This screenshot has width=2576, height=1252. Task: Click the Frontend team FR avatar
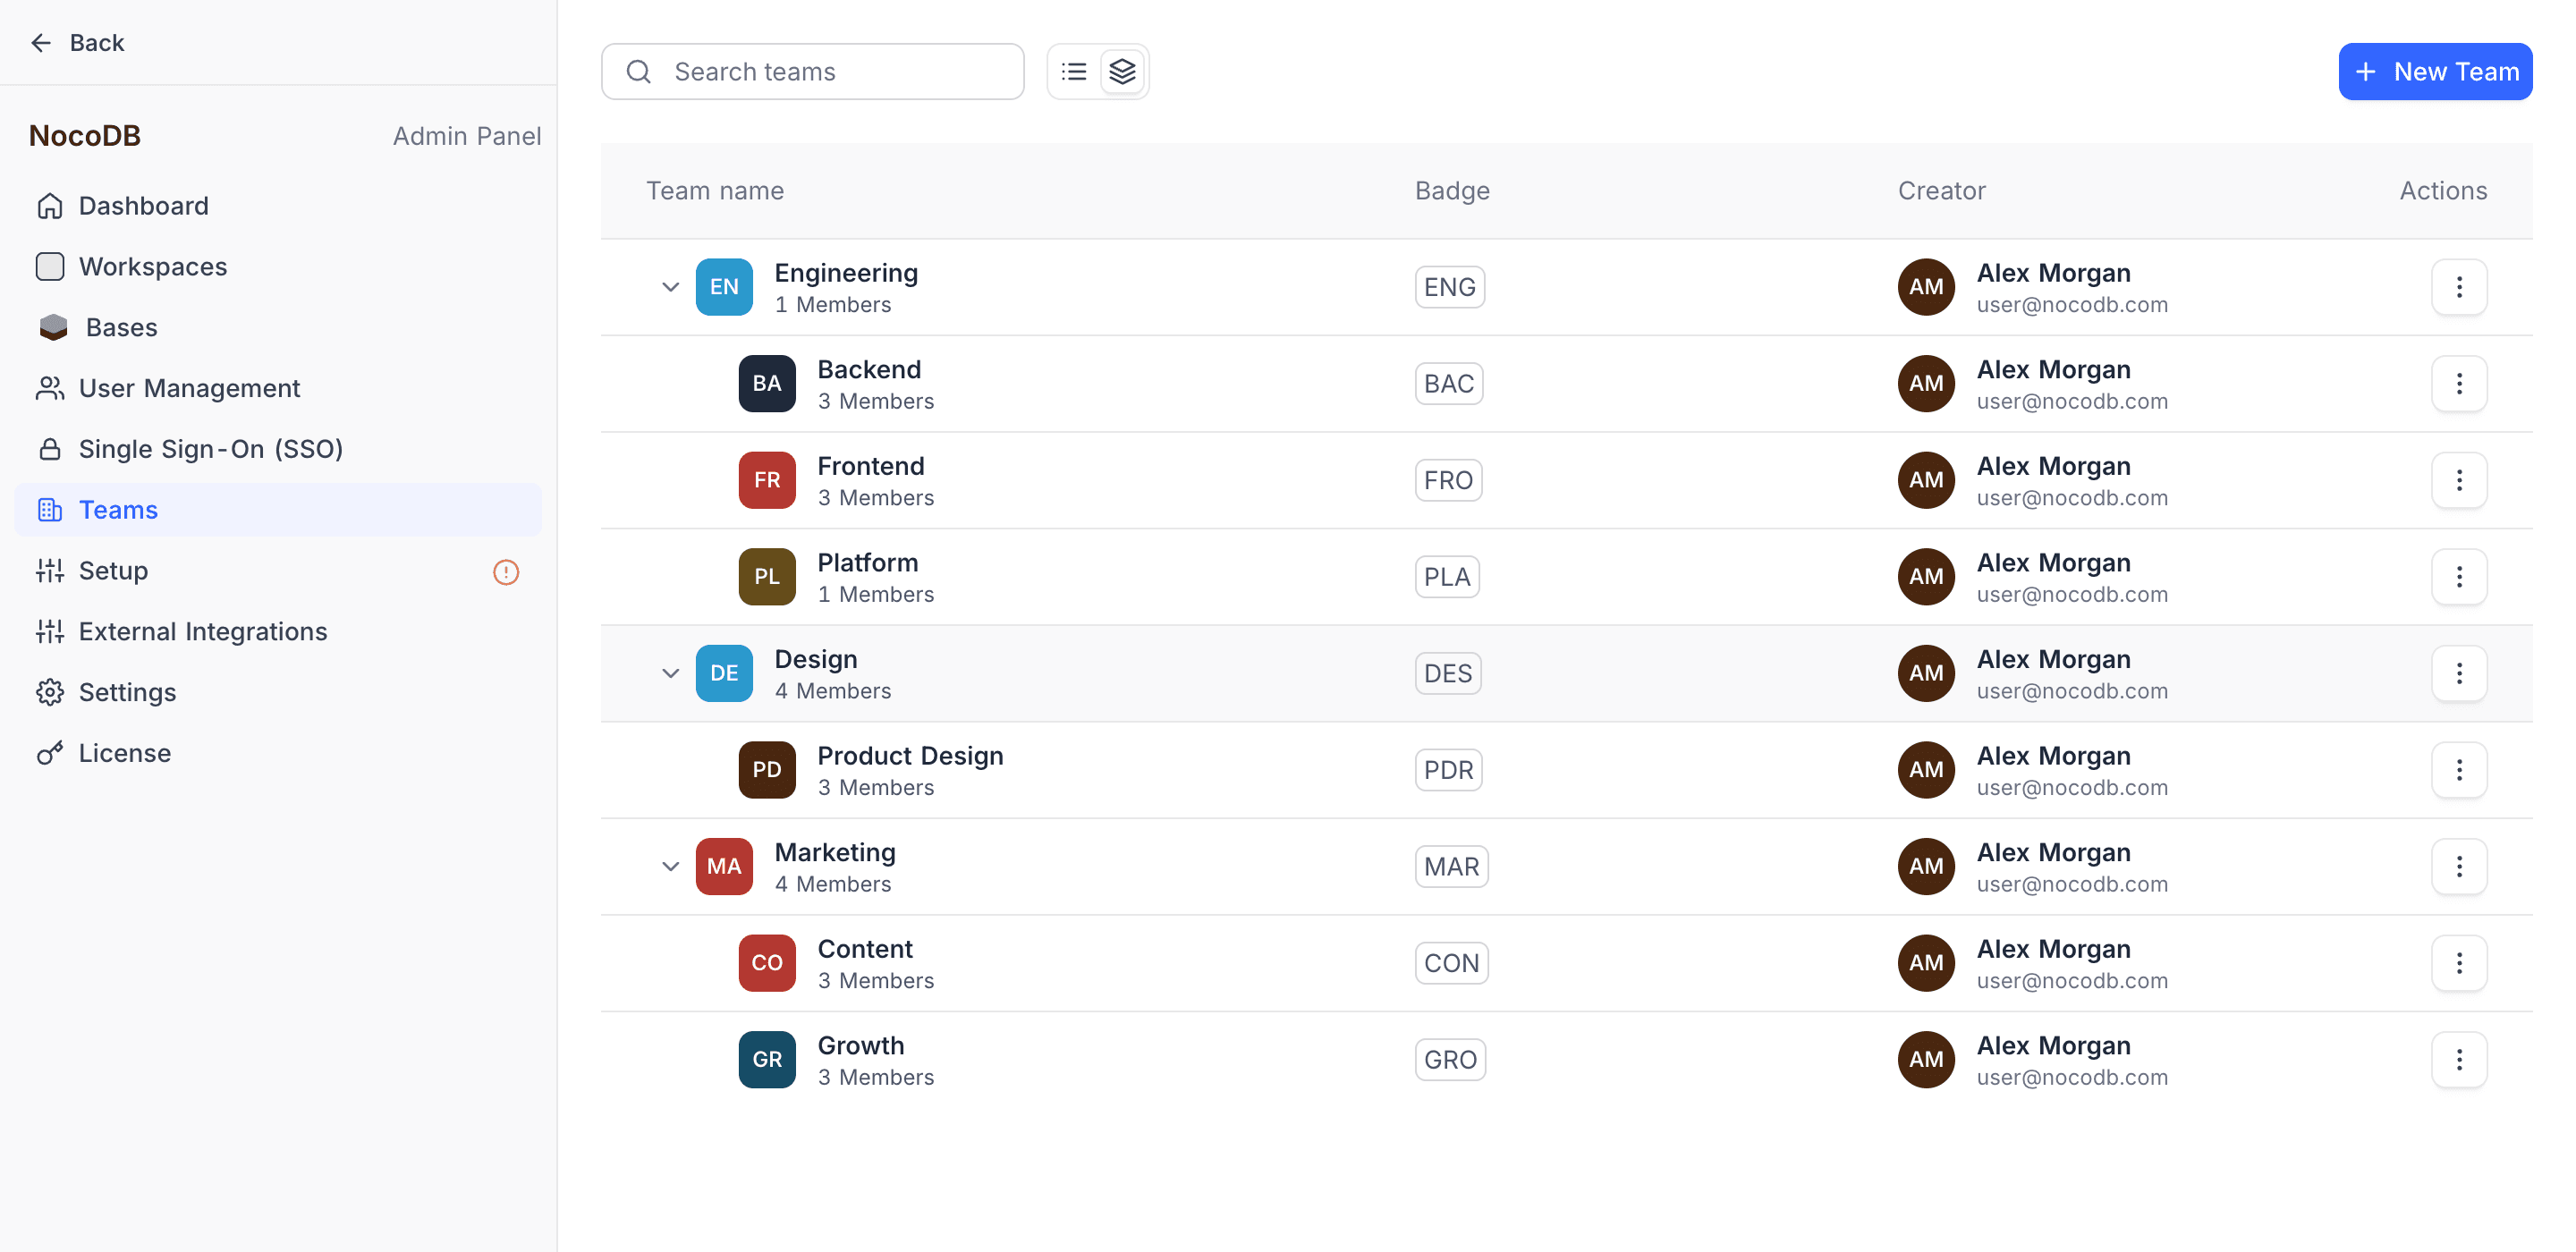(x=767, y=481)
